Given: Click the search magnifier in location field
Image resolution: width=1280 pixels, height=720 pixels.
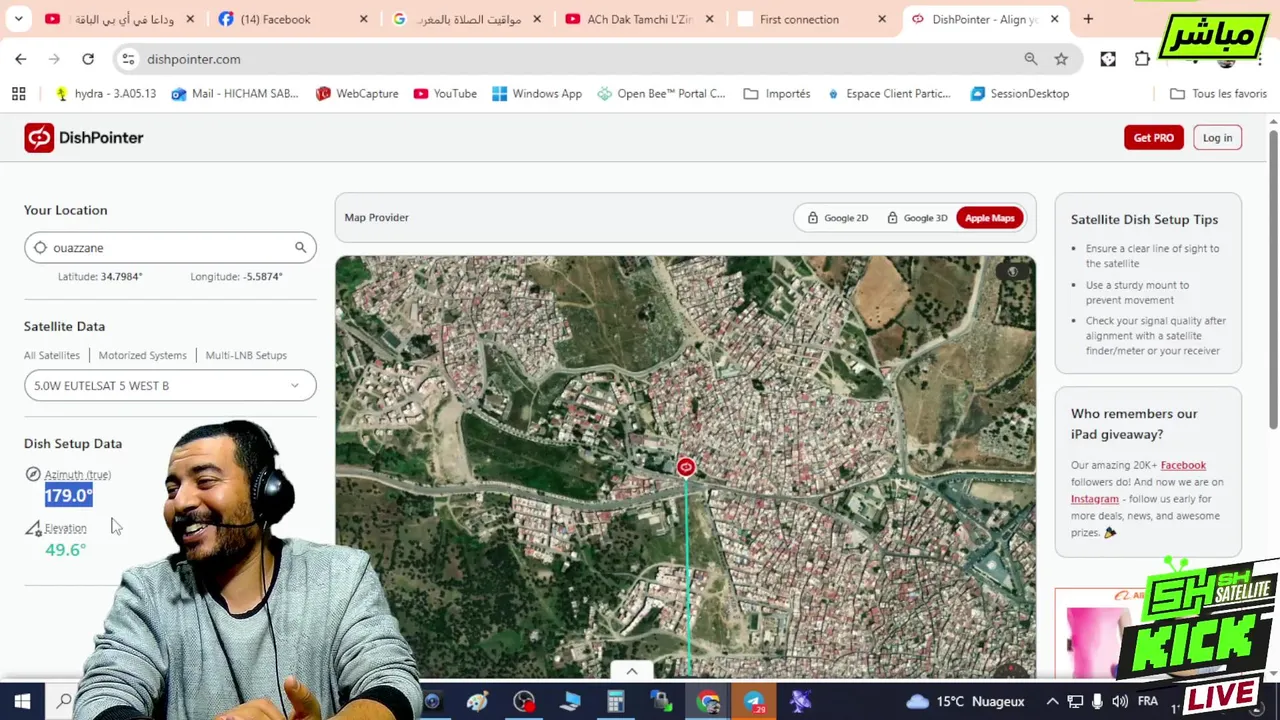Looking at the screenshot, I should (300, 247).
